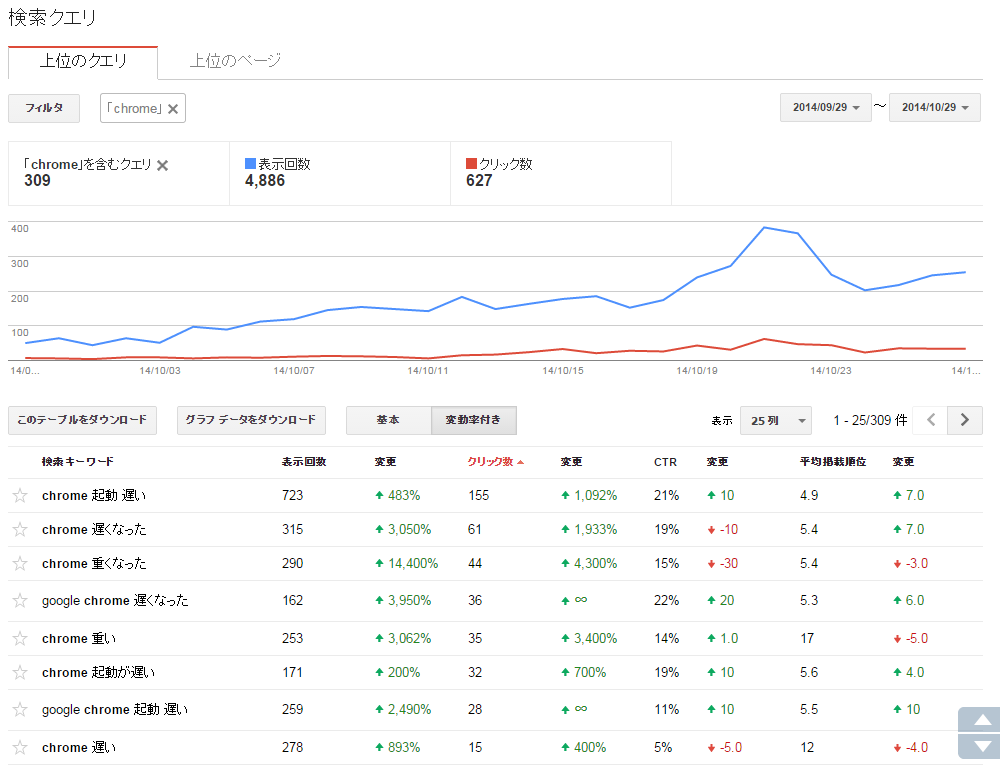Viewport: 1000px width, 767px height.
Task: Go to next page of results arrow
Action: [x=964, y=420]
